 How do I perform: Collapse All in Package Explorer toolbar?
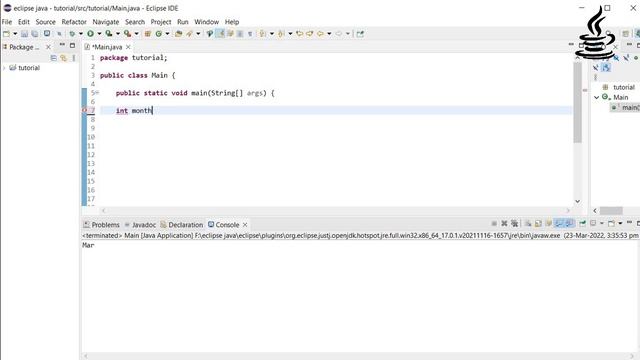coord(53,58)
